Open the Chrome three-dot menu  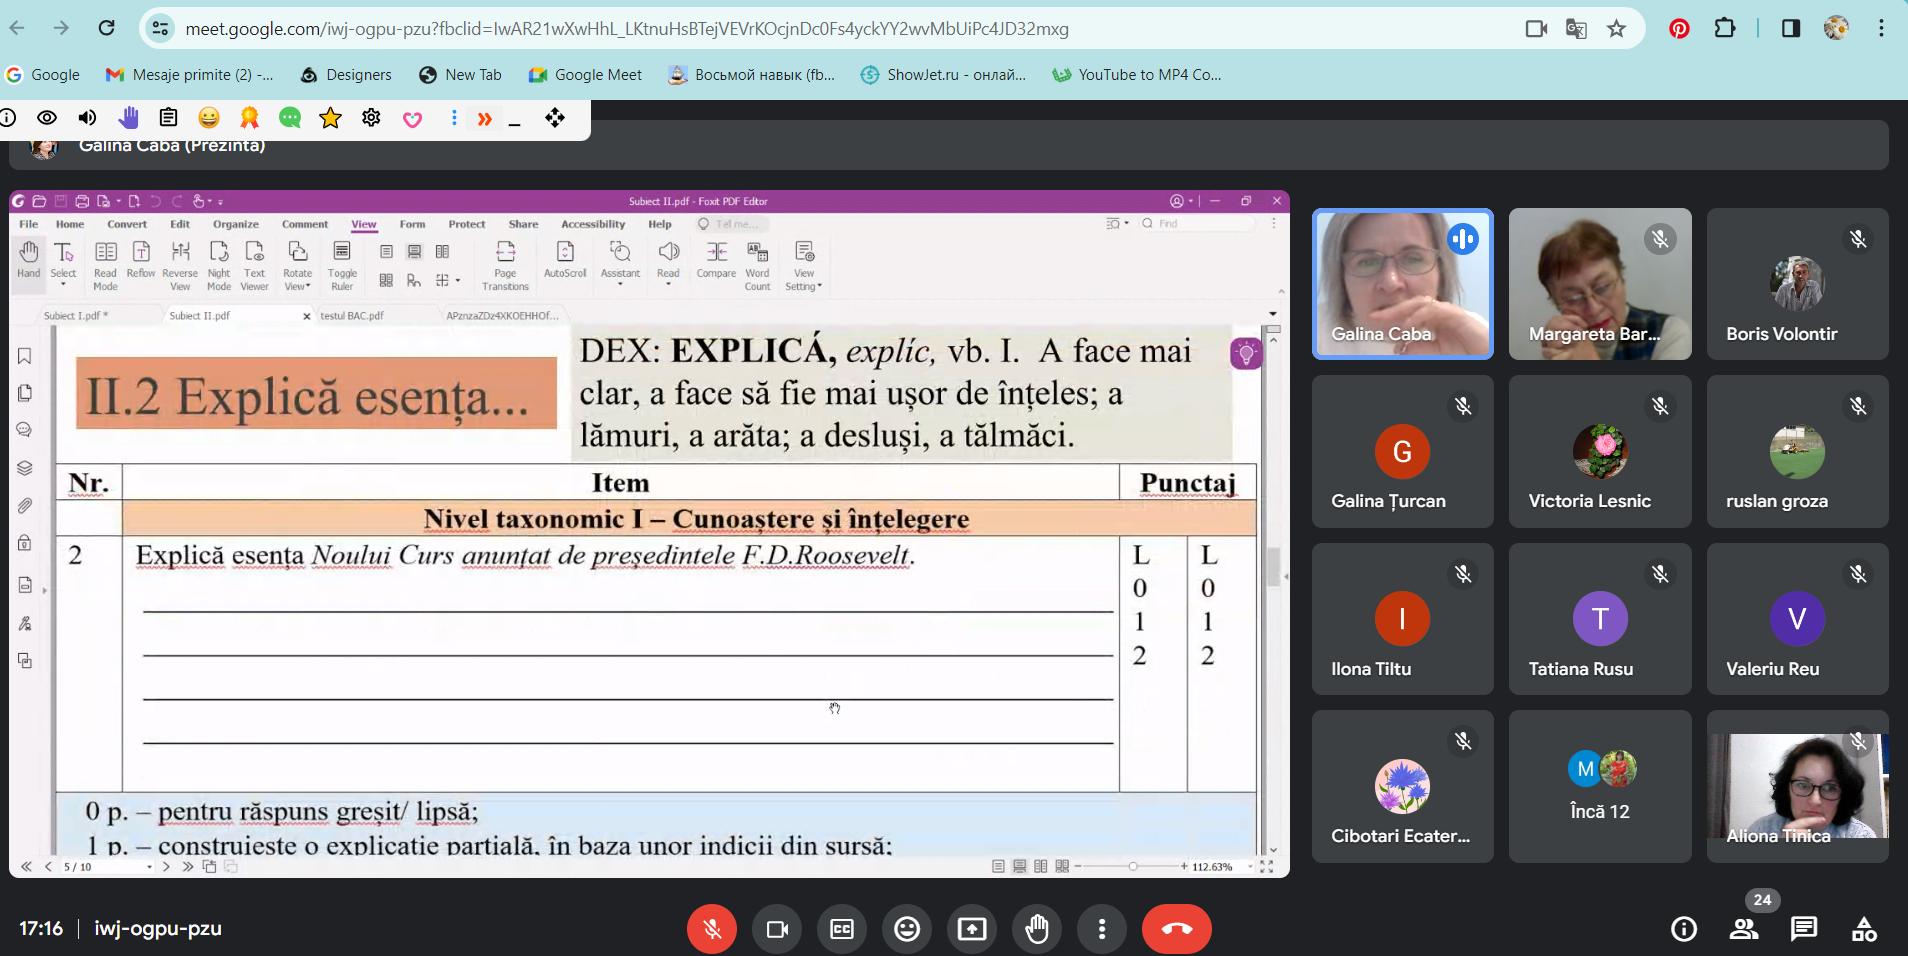[1881, 29]
